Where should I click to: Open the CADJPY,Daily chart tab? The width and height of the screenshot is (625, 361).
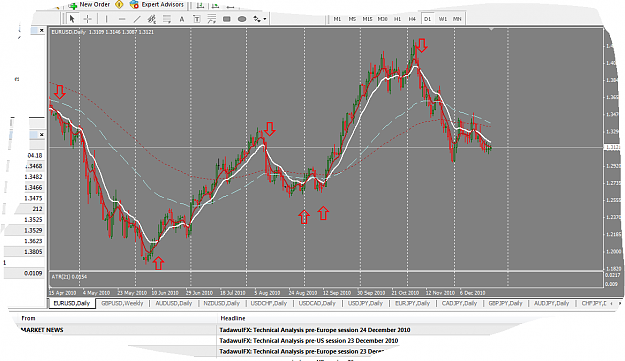pos(459,303)
